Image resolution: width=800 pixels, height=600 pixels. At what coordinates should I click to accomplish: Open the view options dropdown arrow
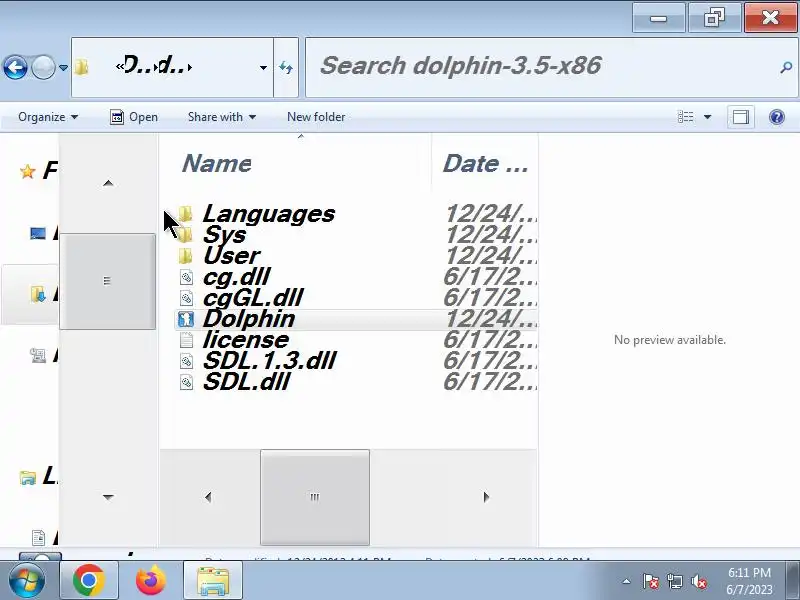click(708, 117)
